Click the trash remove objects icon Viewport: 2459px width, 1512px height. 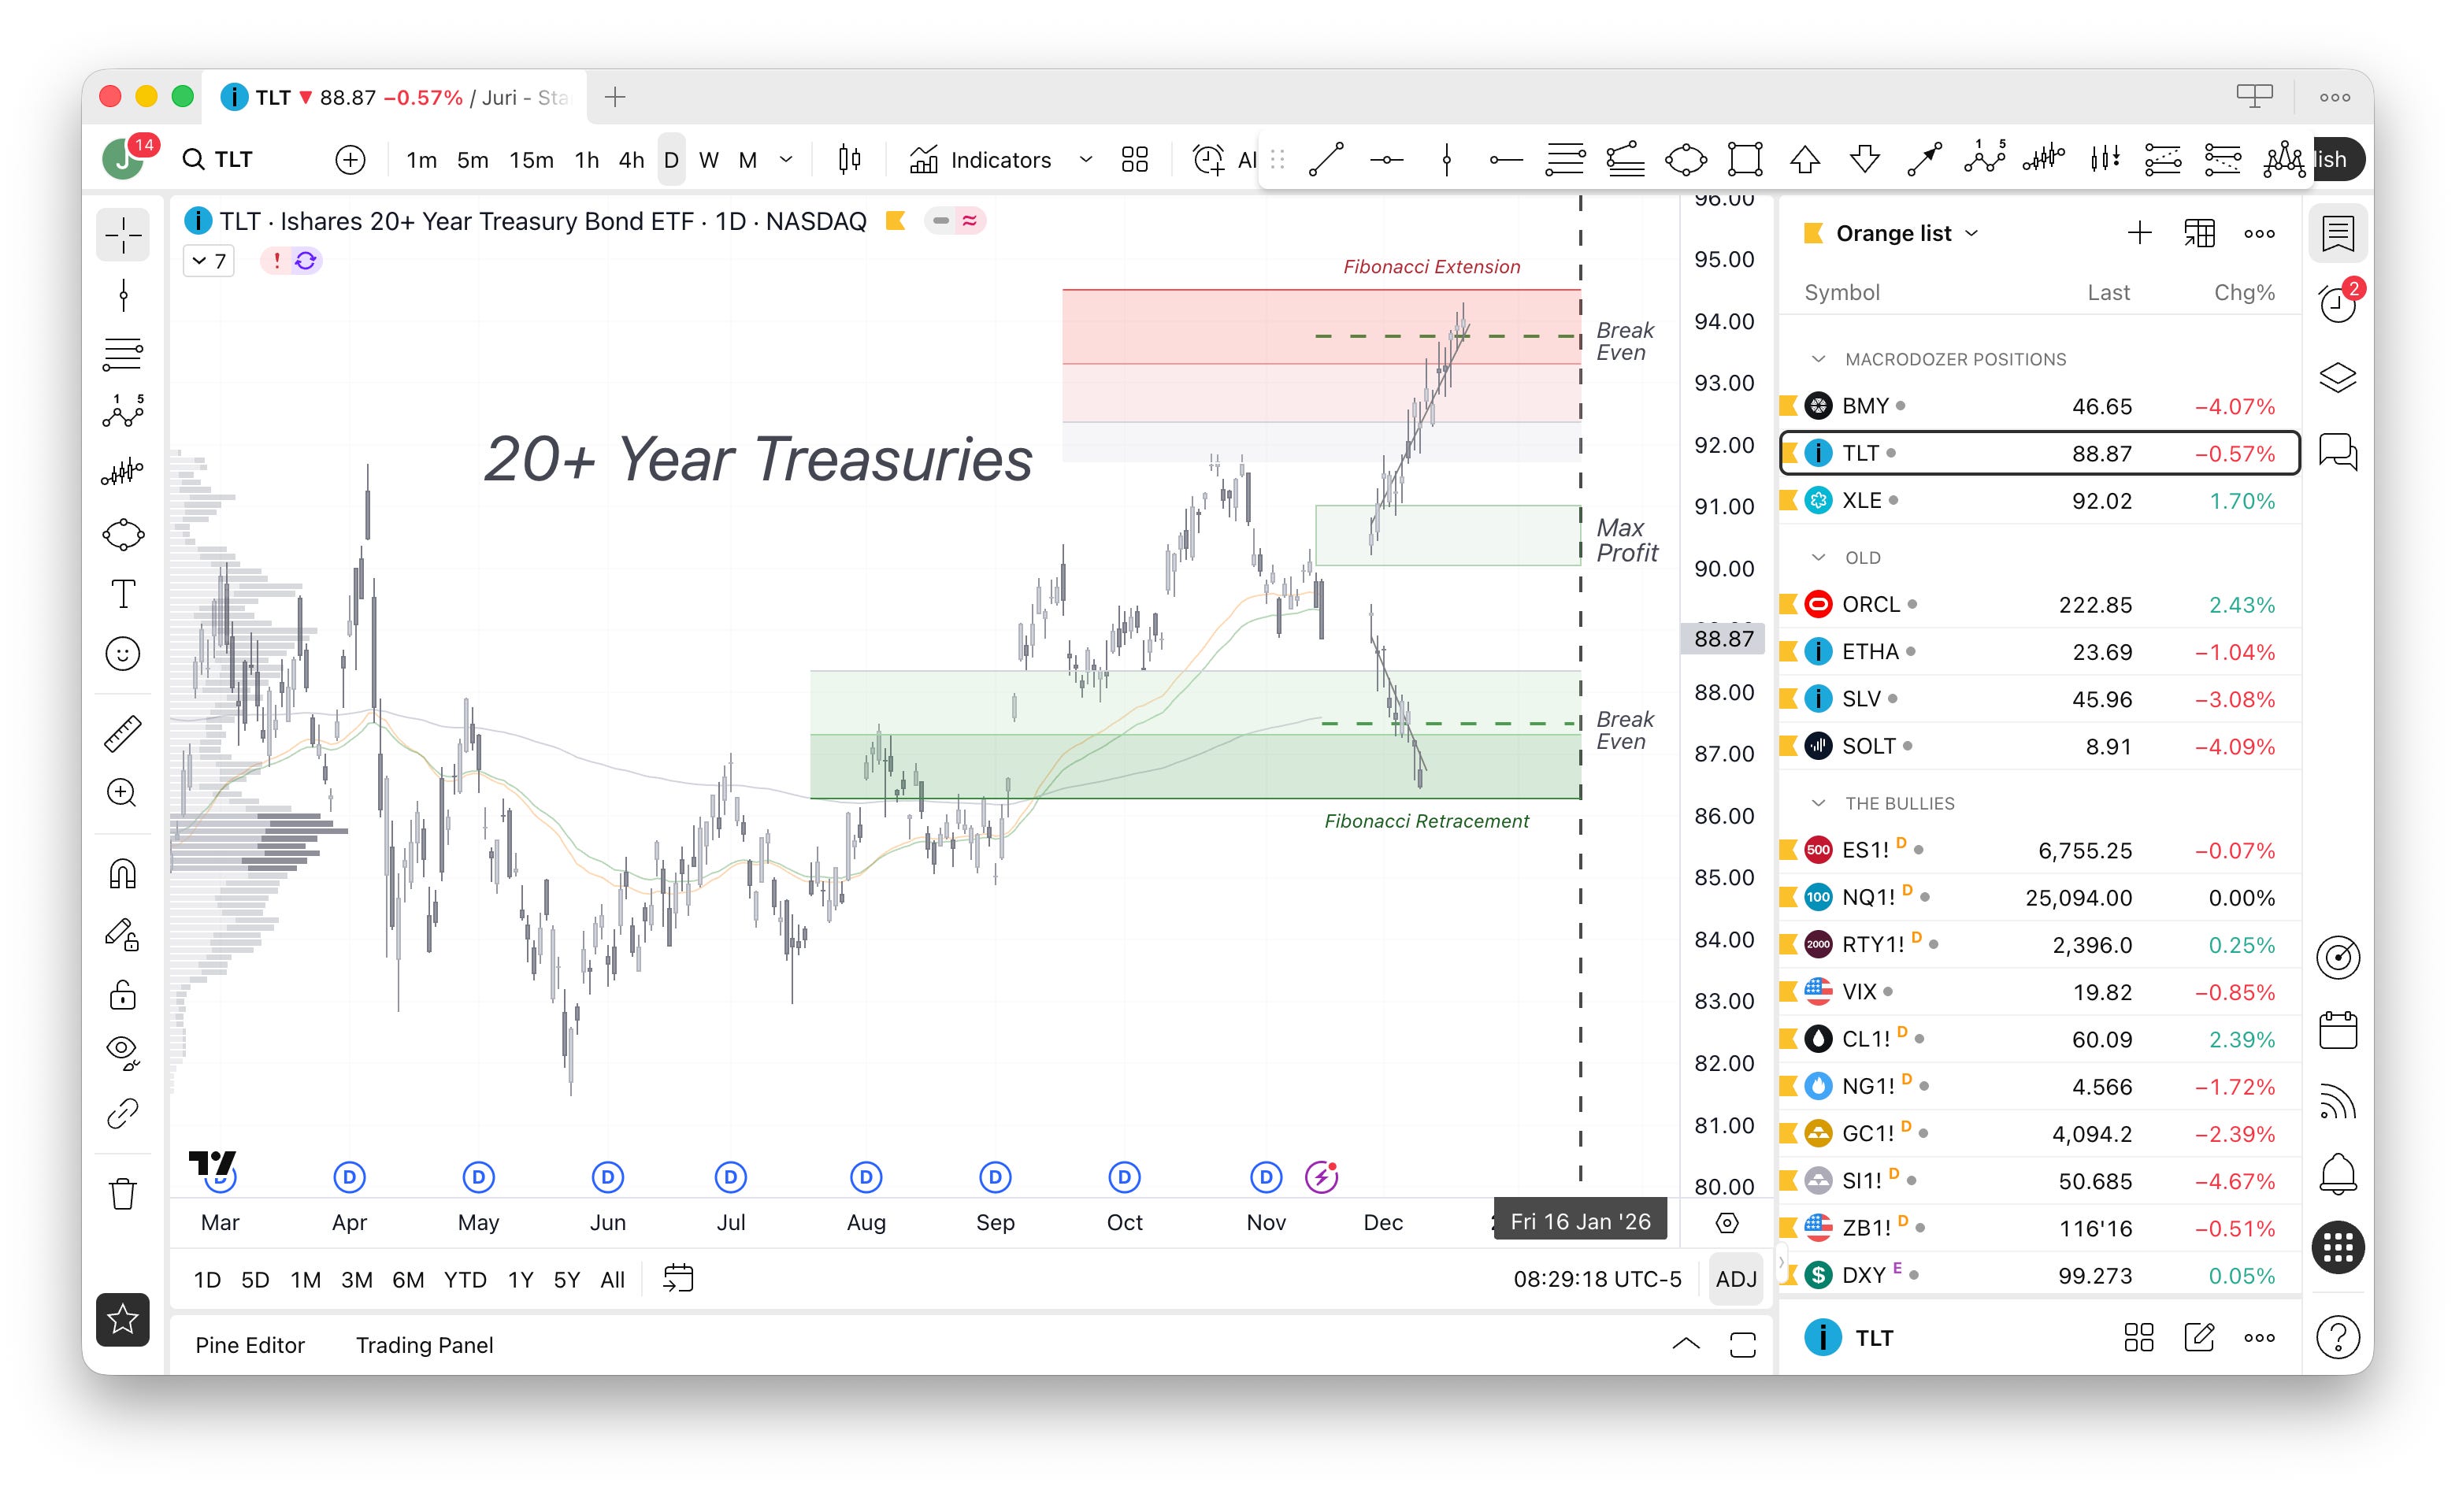[x=123, y=1193]
